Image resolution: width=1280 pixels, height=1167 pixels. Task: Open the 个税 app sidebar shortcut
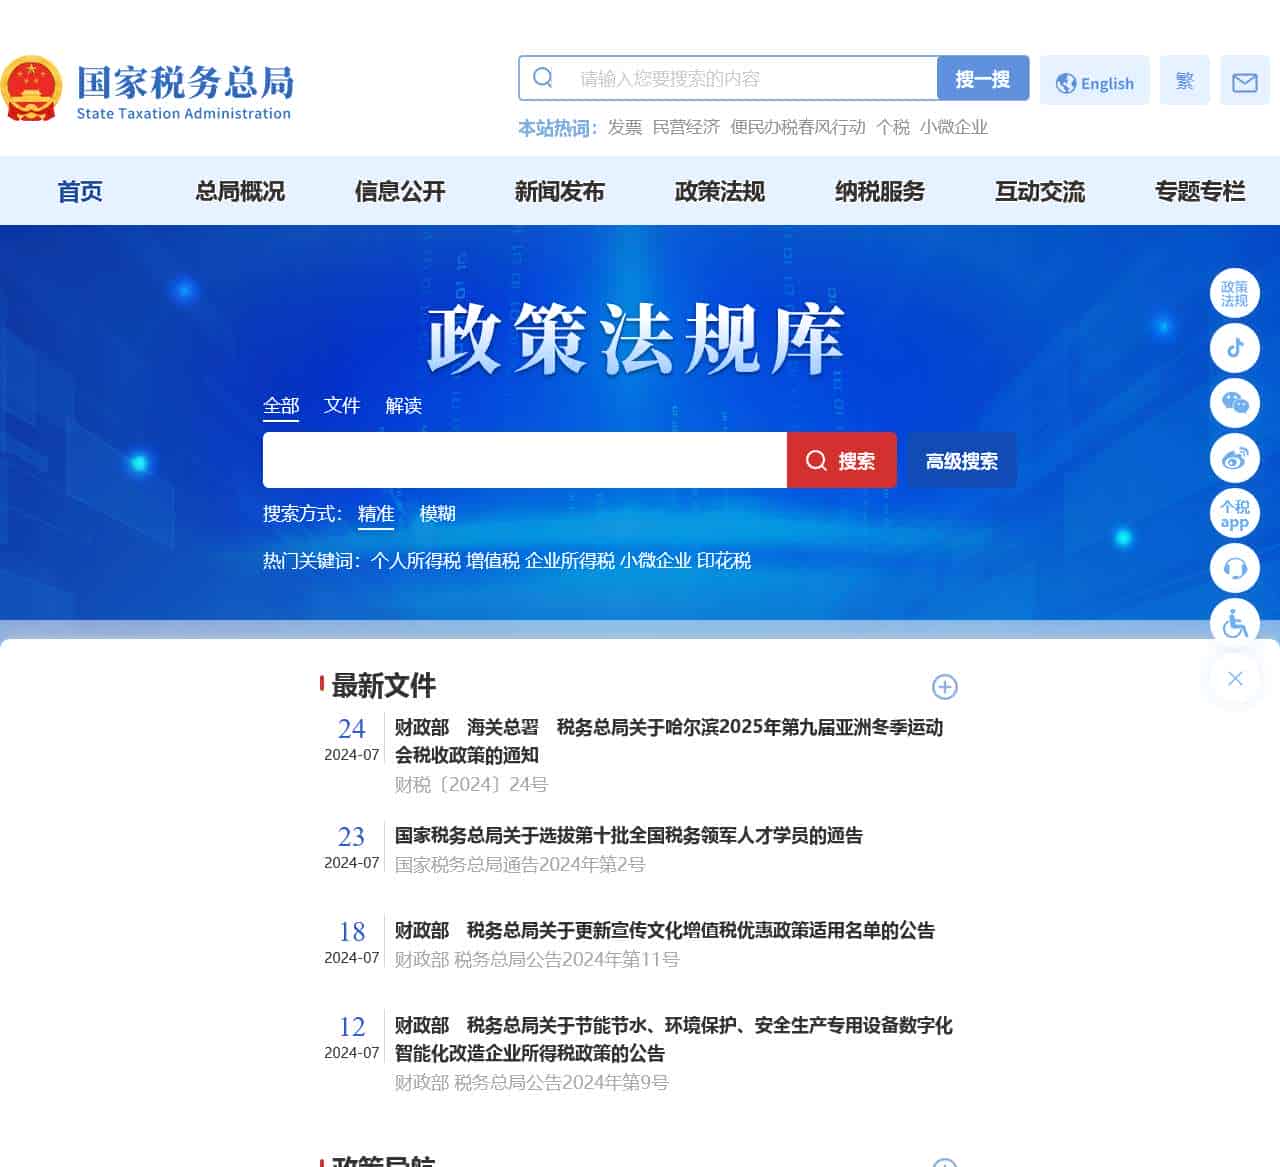click(1235, 513)
